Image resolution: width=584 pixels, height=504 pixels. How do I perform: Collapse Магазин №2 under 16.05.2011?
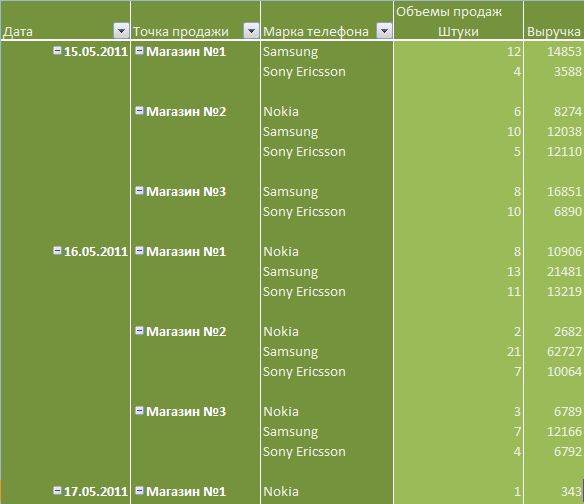tap(139, 330)
